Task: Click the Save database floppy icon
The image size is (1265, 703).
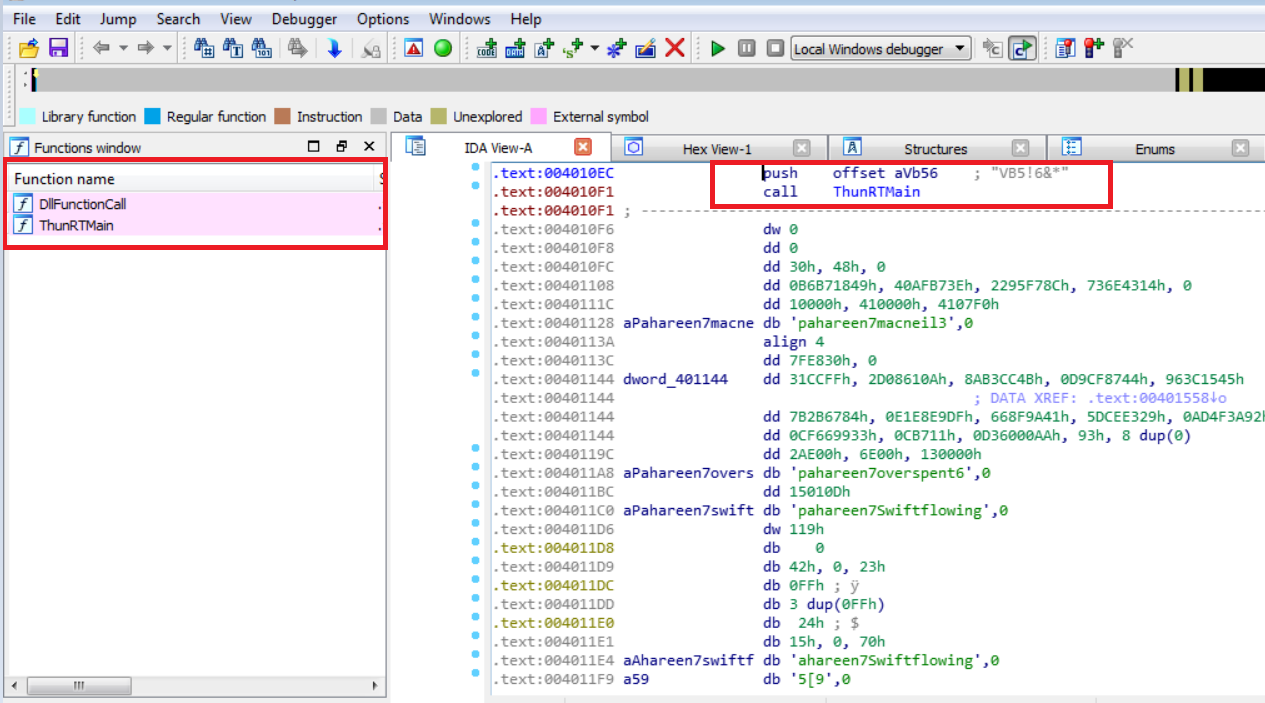Action: point(58,48)
